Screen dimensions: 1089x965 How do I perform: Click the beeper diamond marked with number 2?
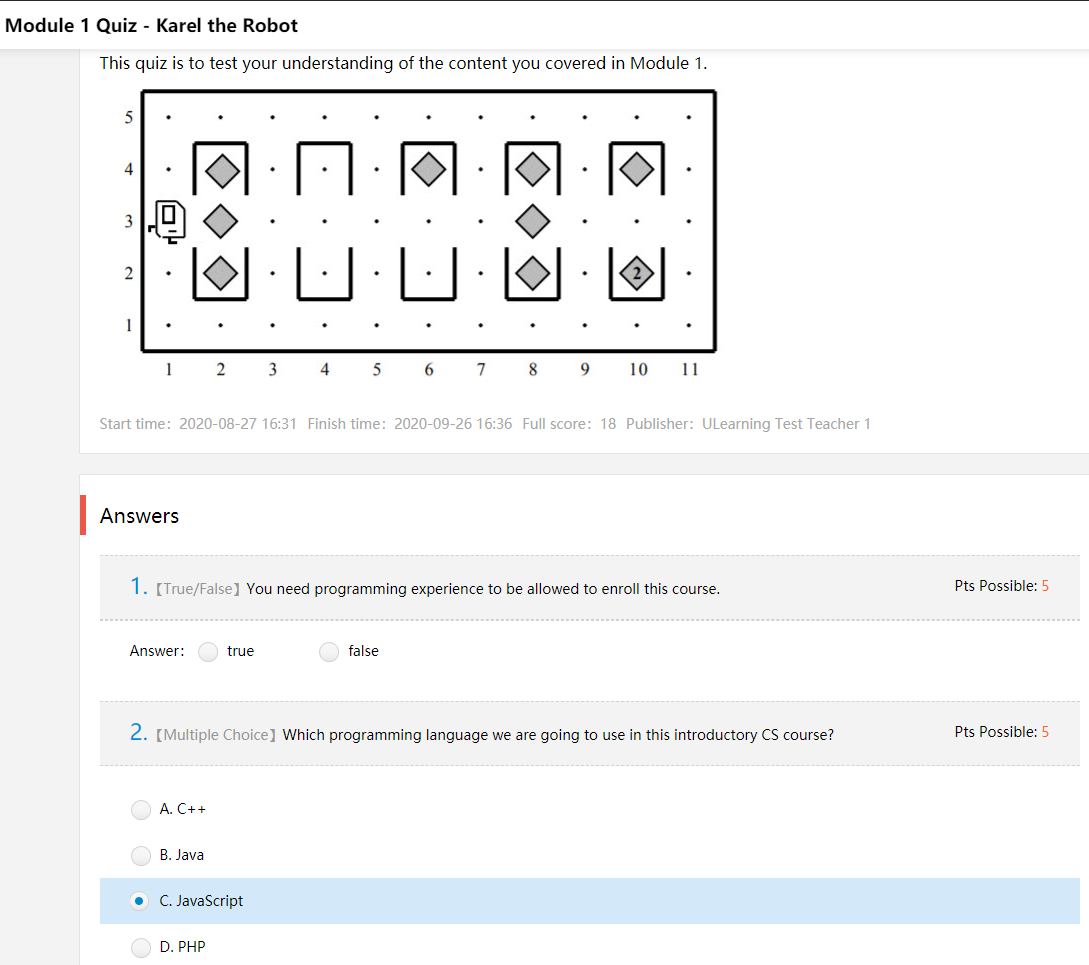(637, 274)
